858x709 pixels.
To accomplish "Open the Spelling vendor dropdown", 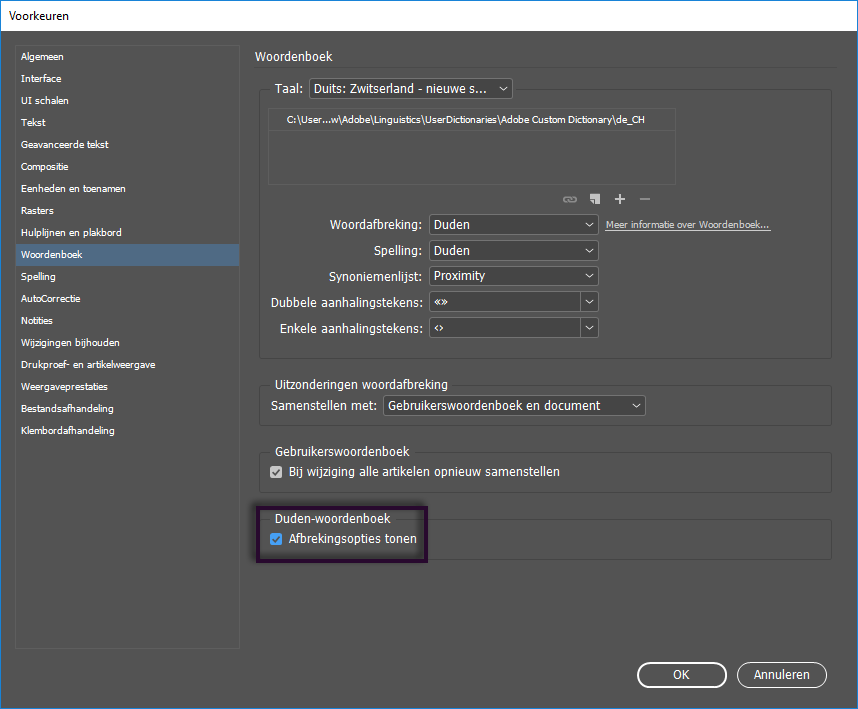I will pyautogui.click(x=513, y=251).
